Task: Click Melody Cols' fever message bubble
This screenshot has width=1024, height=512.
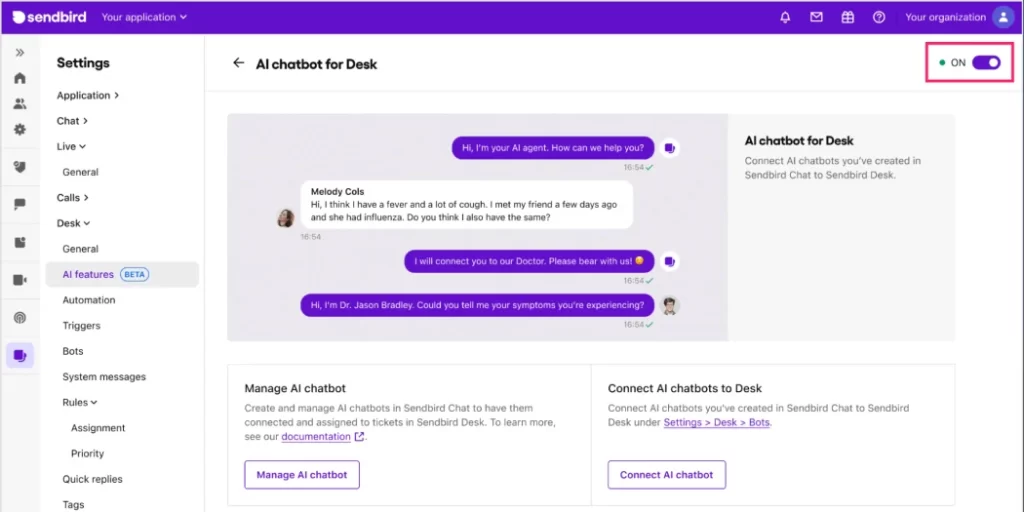Action: pos(467,205)
